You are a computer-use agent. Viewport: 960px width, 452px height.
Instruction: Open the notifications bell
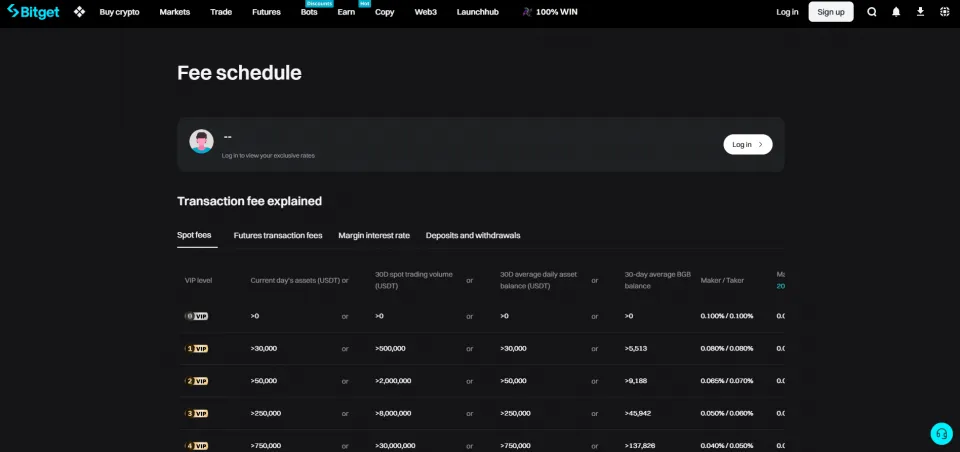(x=896, y=12)
